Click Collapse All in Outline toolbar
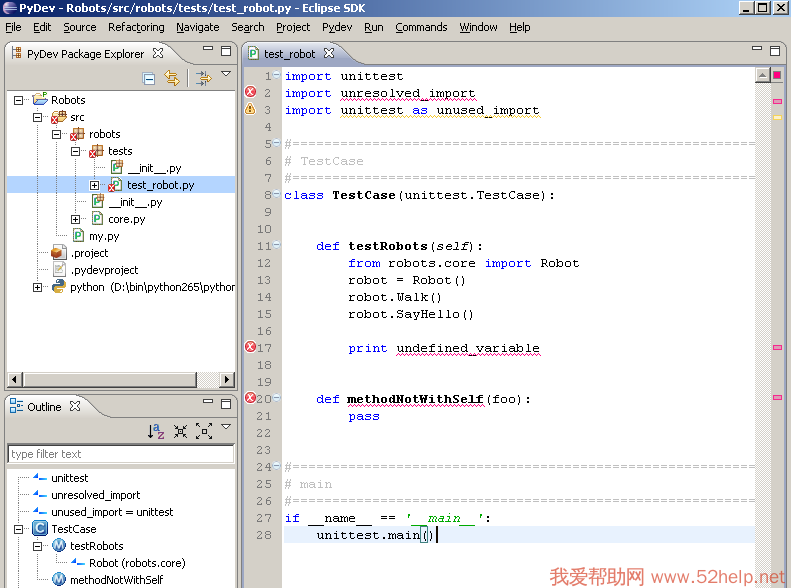This screenshot has height=588, width=791. [180, 431]
